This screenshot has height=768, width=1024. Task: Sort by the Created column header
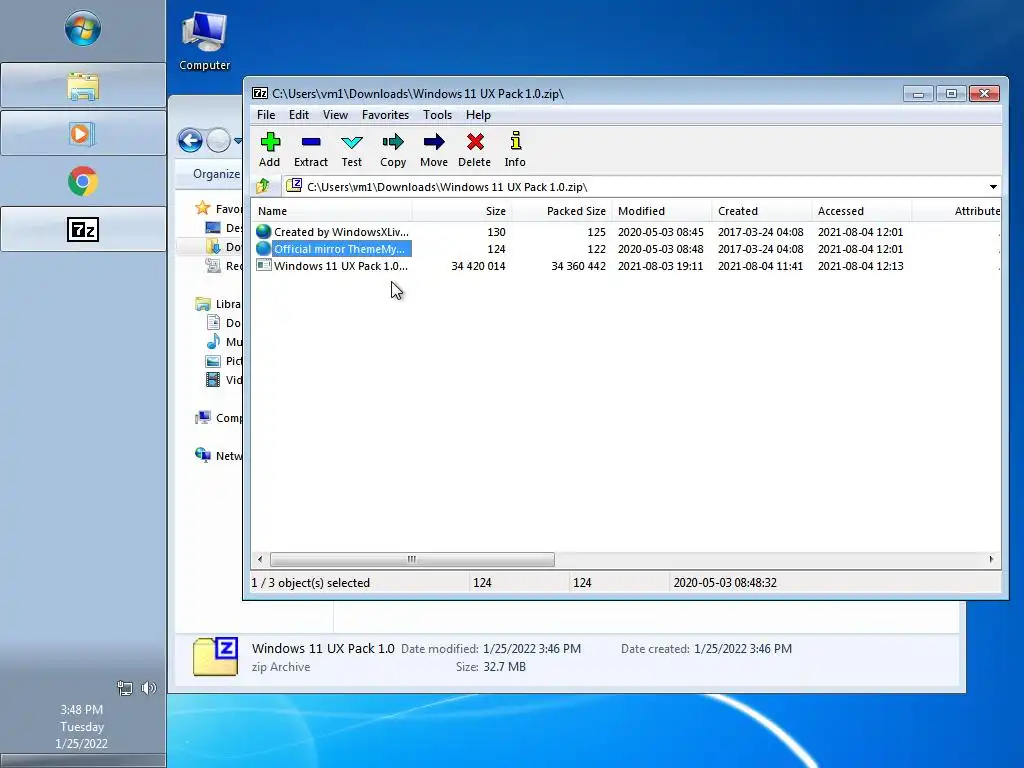[x=762, y=211]
